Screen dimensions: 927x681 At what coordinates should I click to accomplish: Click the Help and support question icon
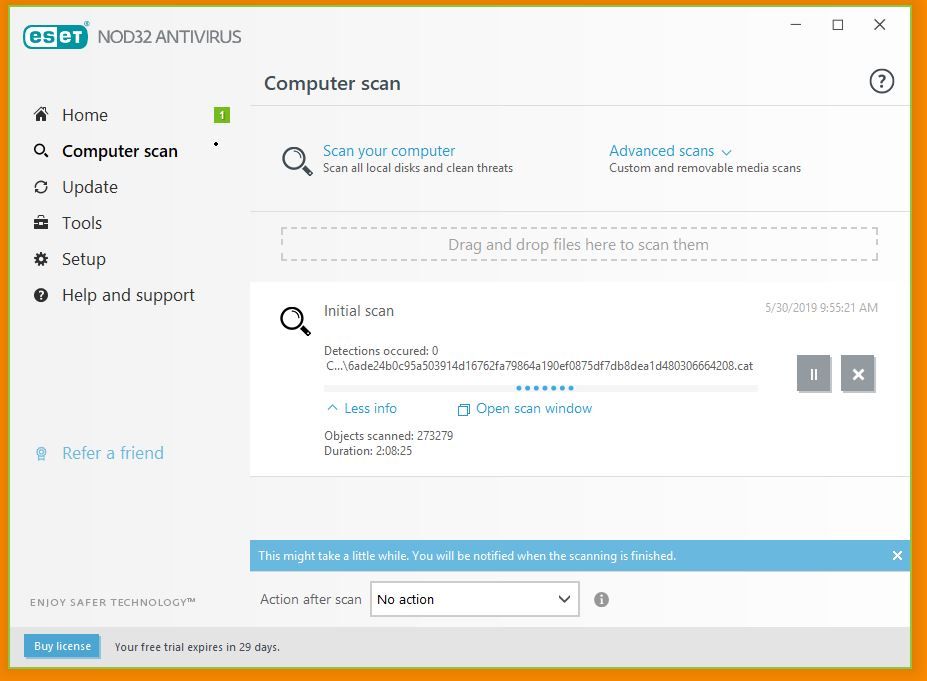pos(41,295)
